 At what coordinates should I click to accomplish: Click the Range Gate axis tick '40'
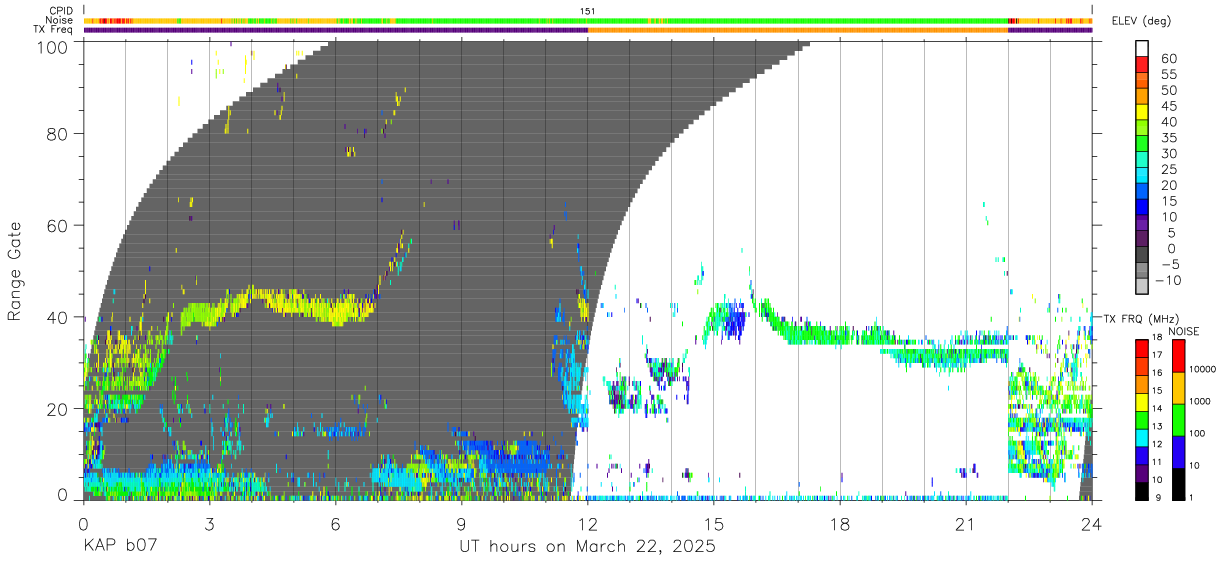point(57,317)
